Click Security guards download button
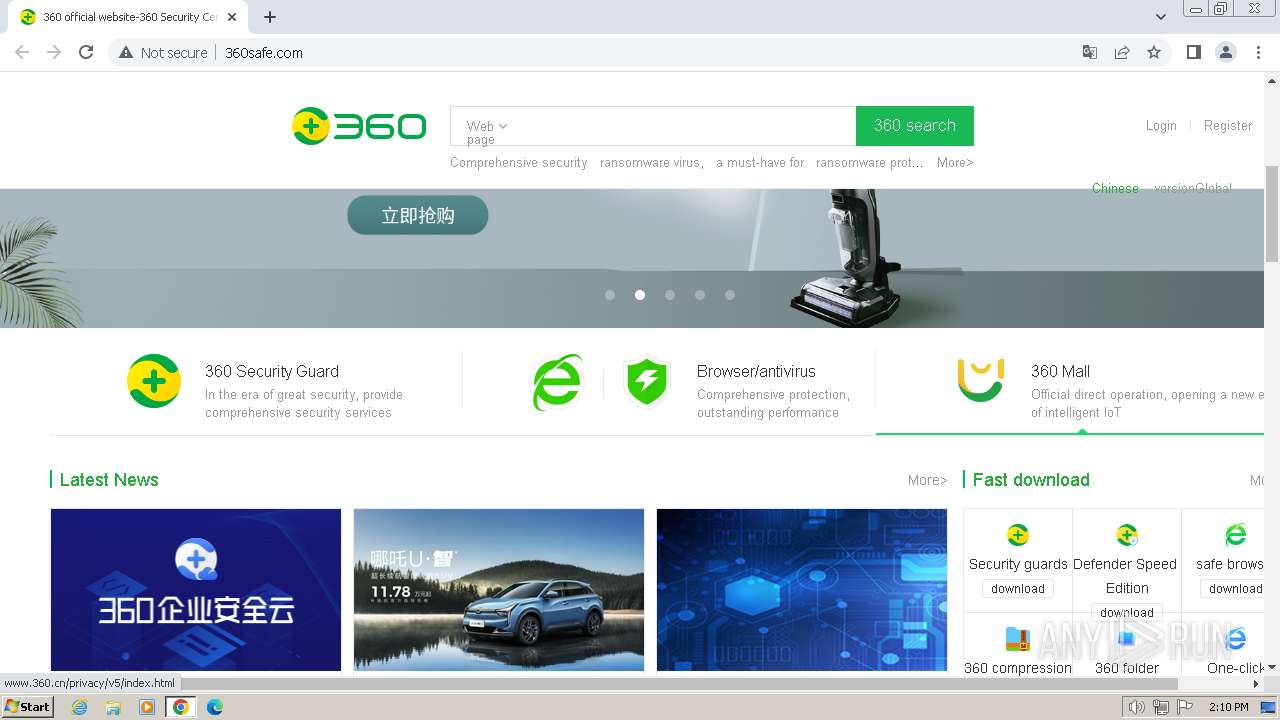This screenshot has width=1280, height=720. coord(1018,589)
